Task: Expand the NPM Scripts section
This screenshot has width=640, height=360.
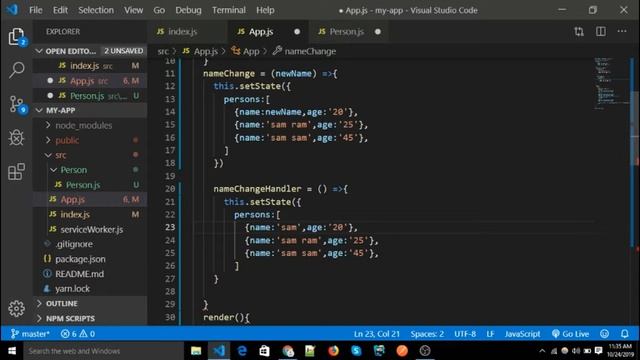Action: pos(90,318)
